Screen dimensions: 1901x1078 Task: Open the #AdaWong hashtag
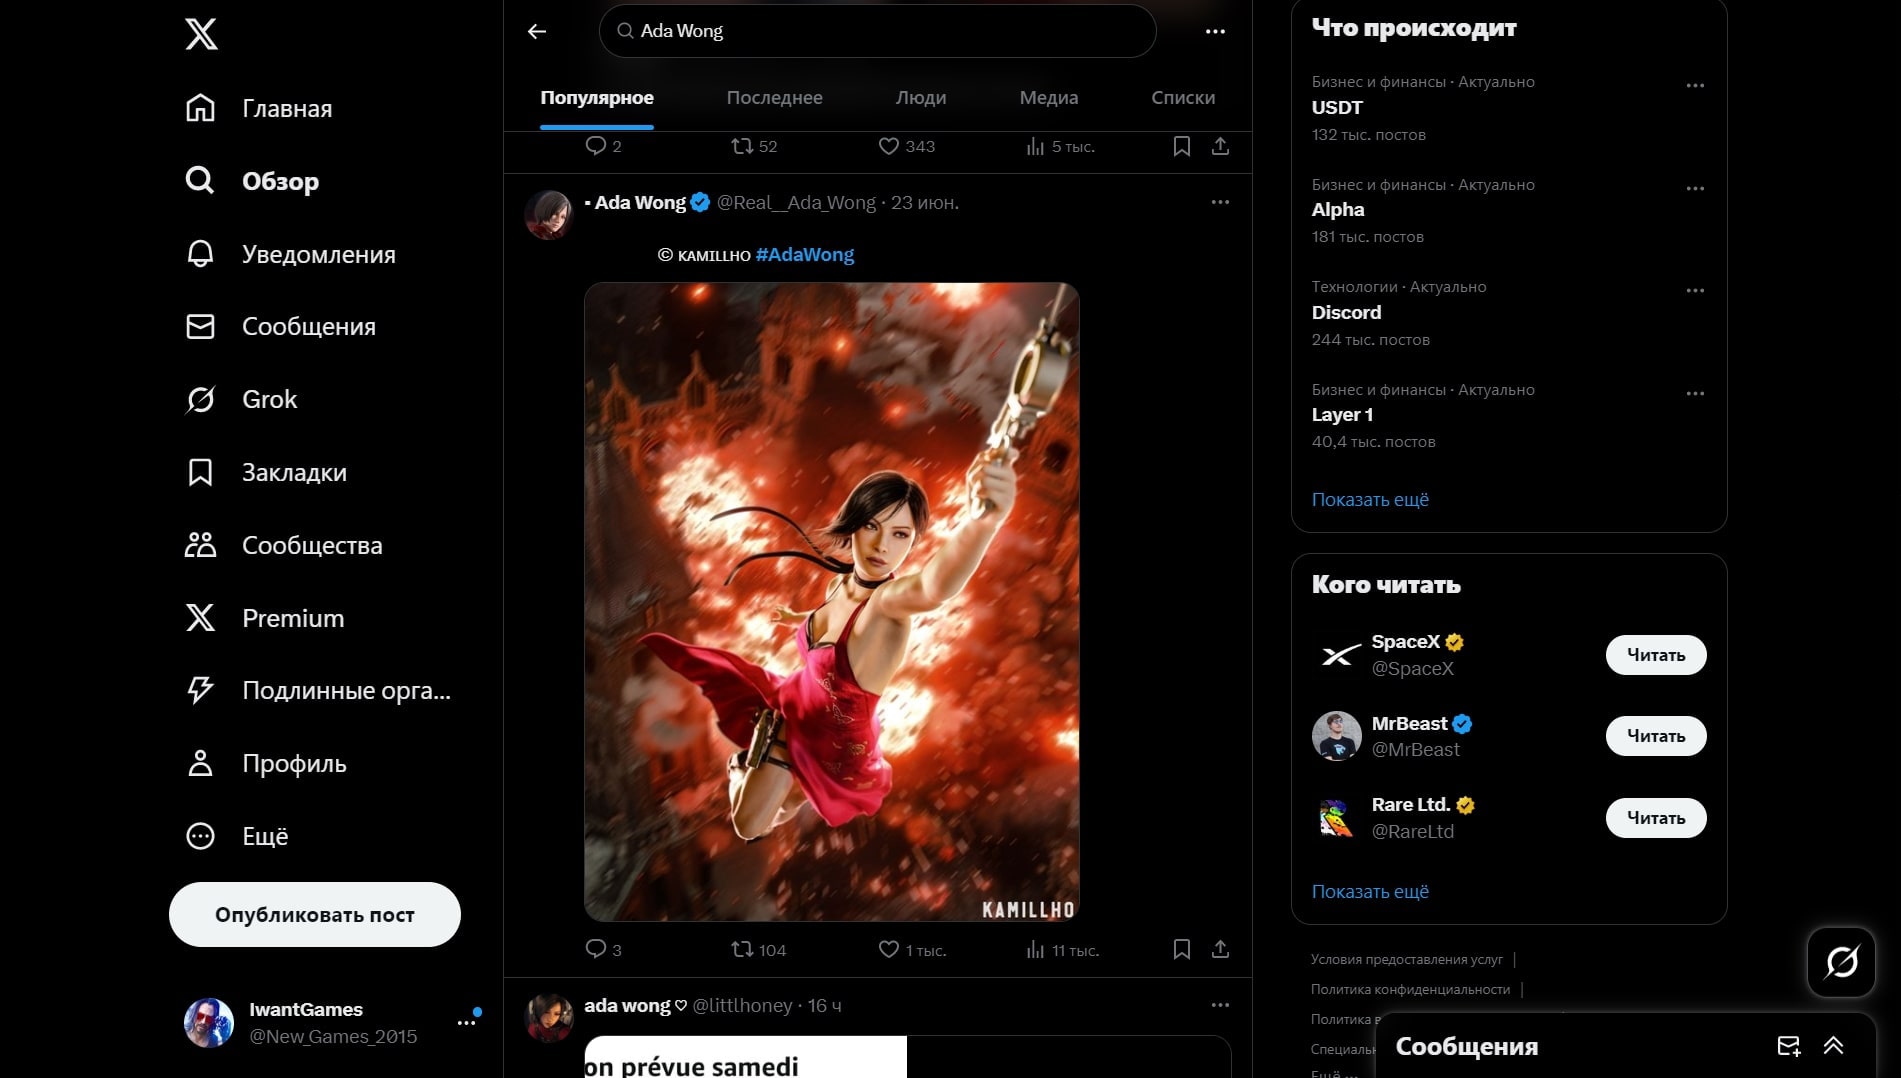point(805,255)
